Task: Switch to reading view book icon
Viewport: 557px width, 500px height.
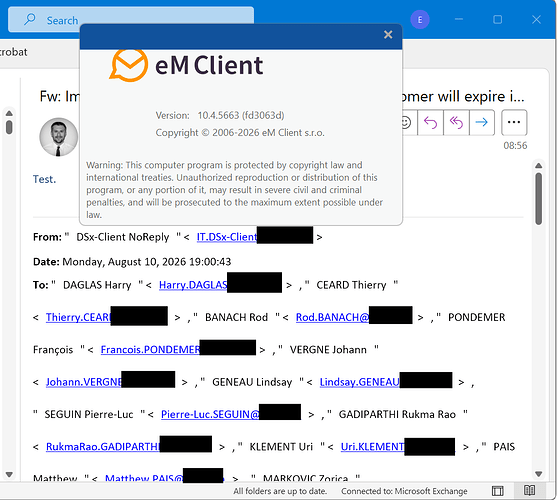Action: point(529,490)
